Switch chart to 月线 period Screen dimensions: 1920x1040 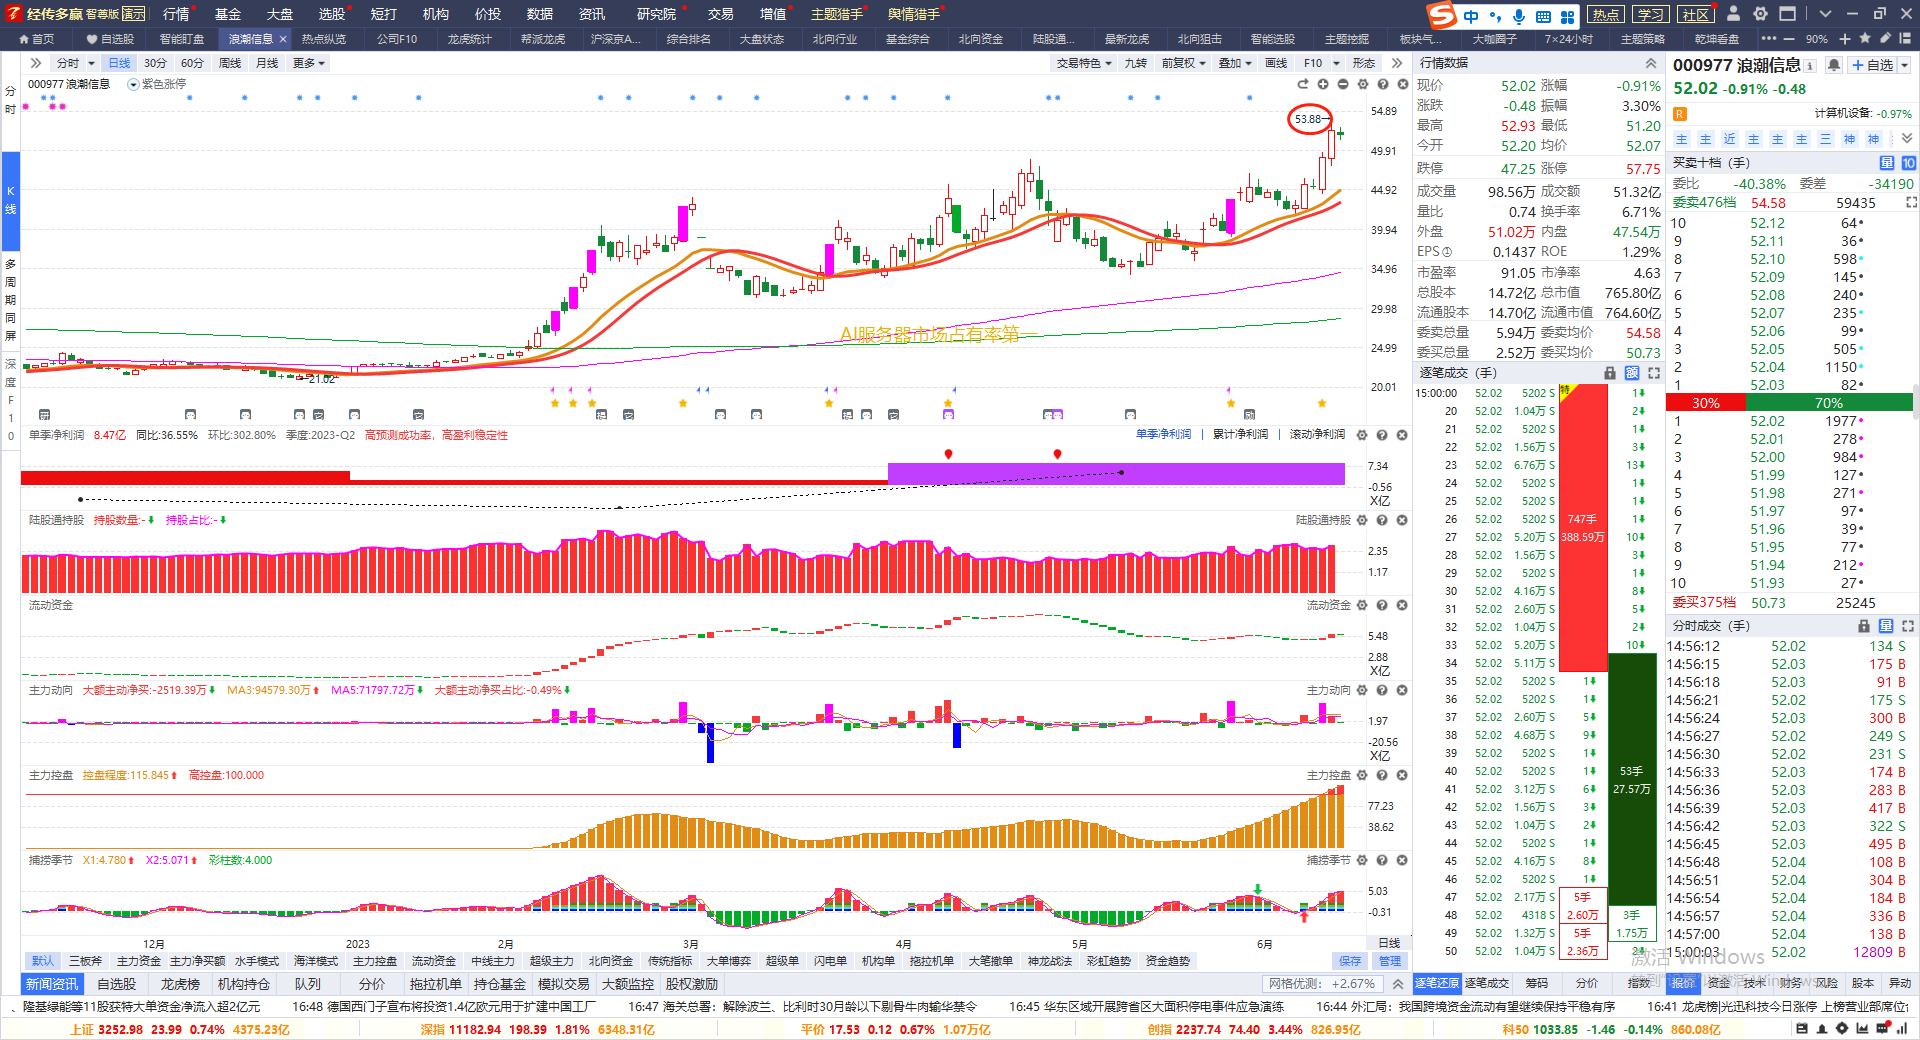(267, 63)
